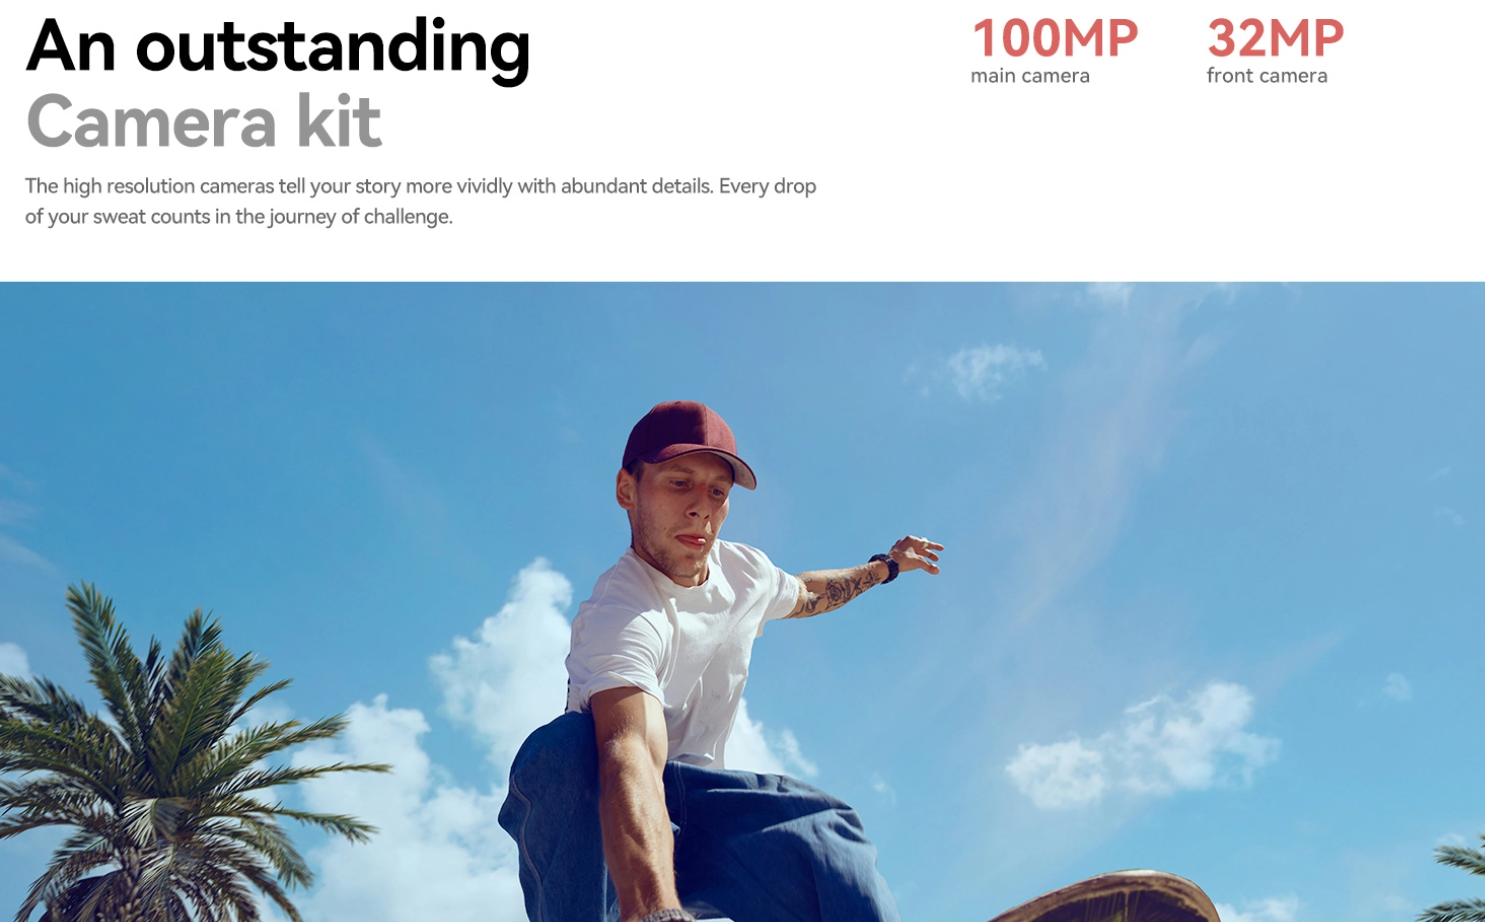This screenshot has width=1485, height=922.
Task: Click the "Every drop of your sweat" sentence
Action: coord(420,201)
